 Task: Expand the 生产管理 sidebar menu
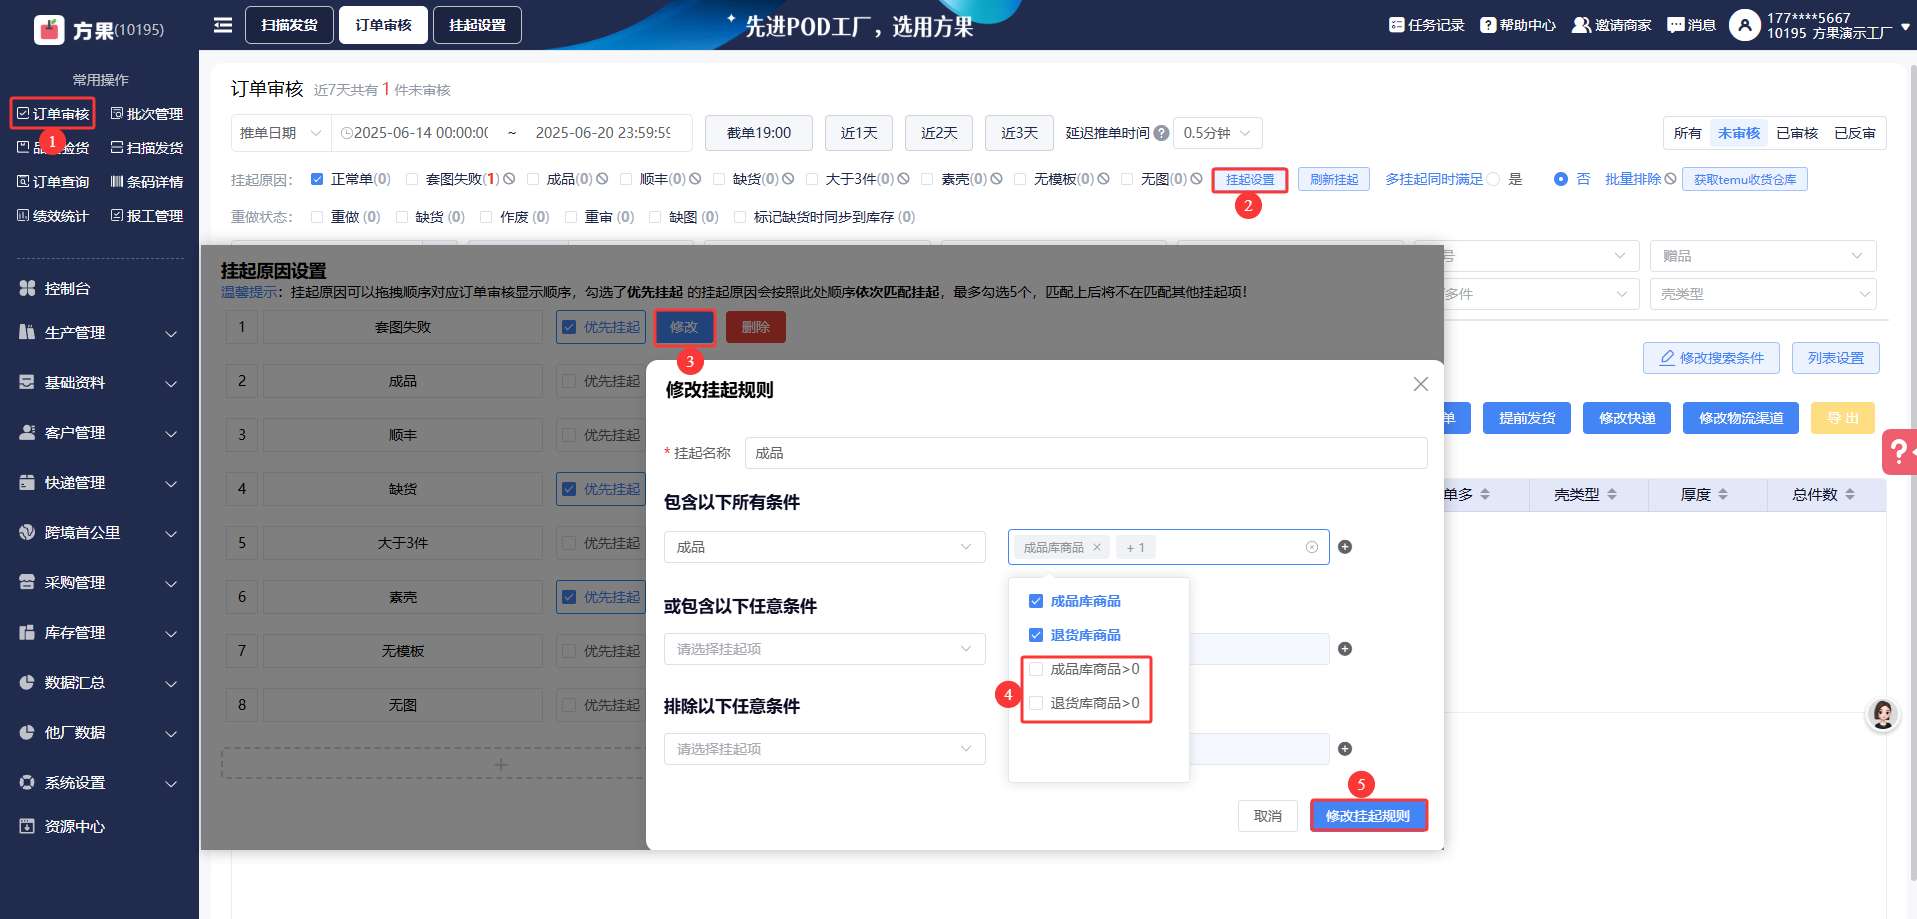tap(98, 333)
